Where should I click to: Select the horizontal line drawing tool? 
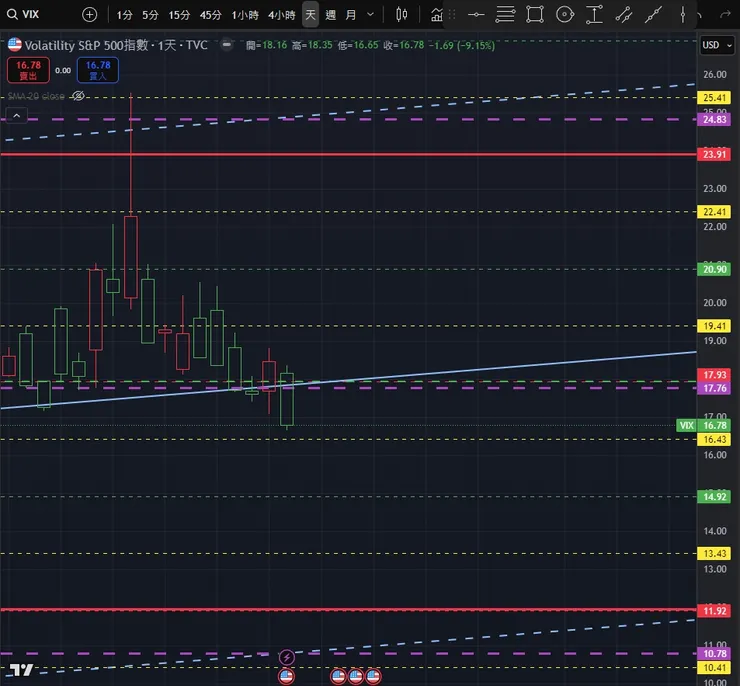pos(476,14)
